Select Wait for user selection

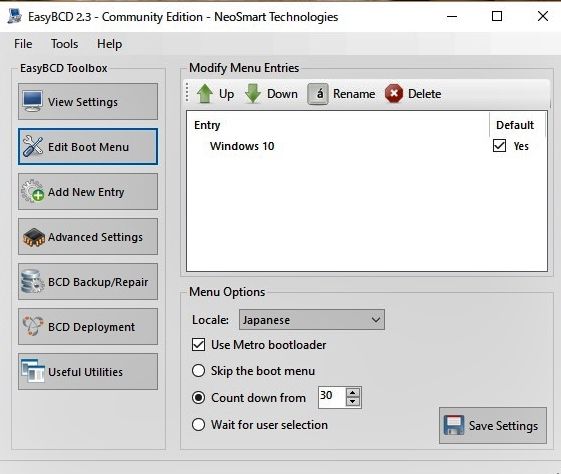199,425
